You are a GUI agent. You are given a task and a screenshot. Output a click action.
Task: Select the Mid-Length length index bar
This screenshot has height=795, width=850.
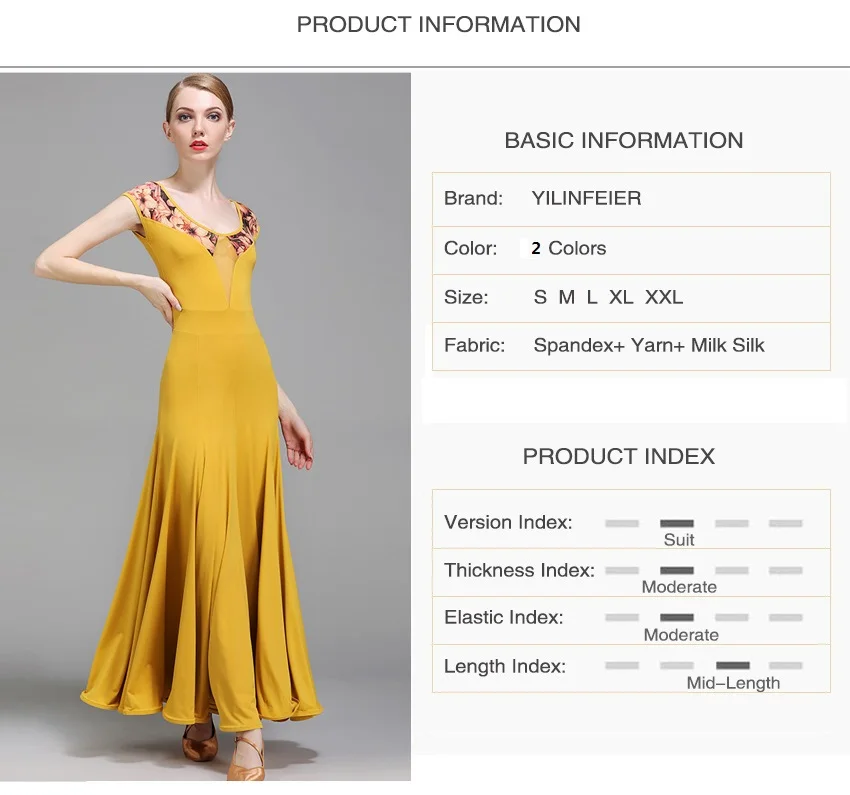[x=732, y=665]
